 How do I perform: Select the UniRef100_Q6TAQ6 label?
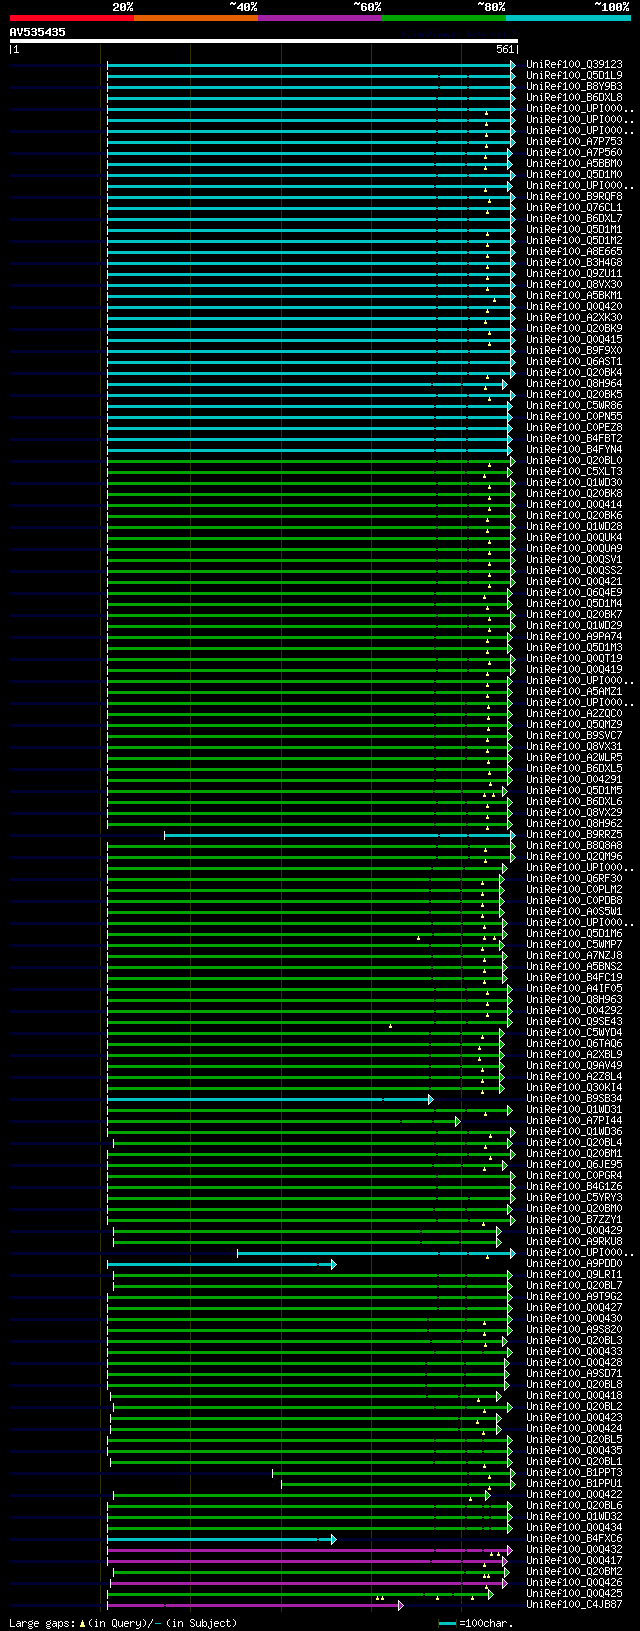point(574,1044)
